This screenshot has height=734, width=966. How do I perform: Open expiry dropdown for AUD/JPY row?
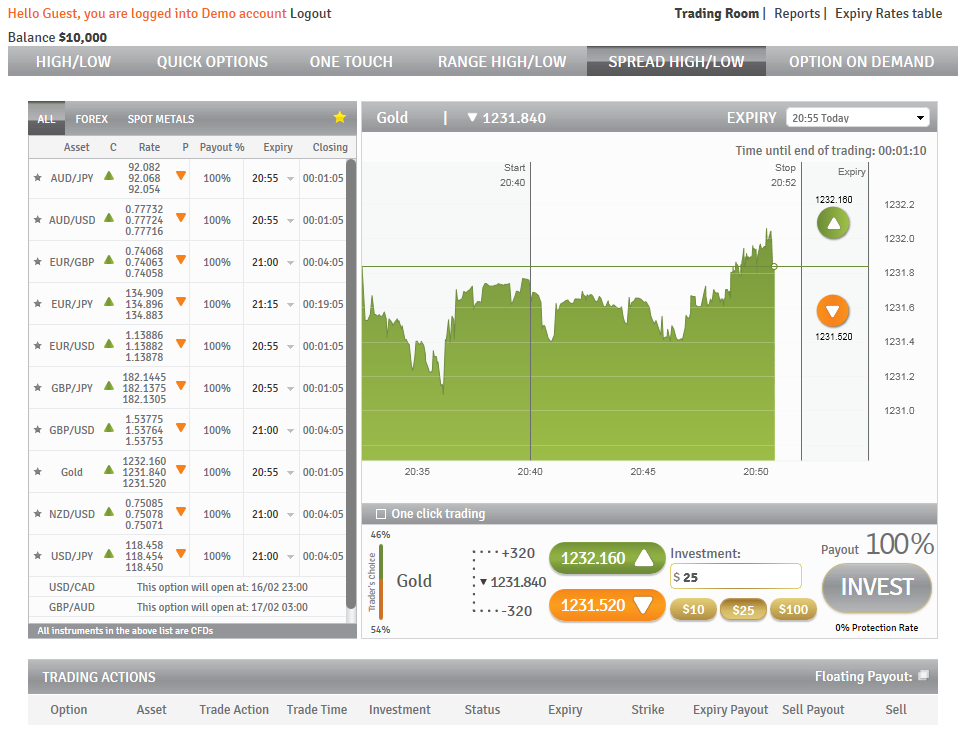pos(290,179)
